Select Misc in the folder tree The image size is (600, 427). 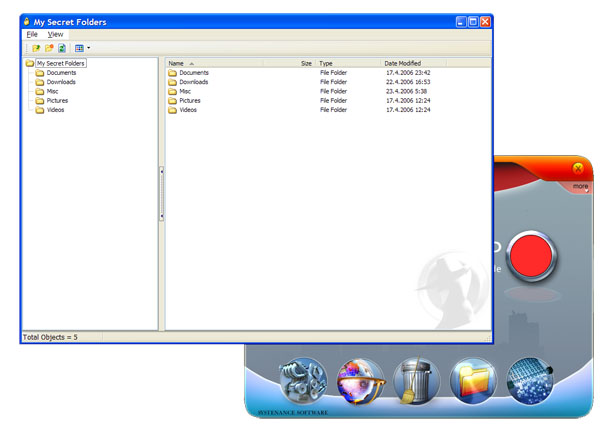tap(52, 91)
